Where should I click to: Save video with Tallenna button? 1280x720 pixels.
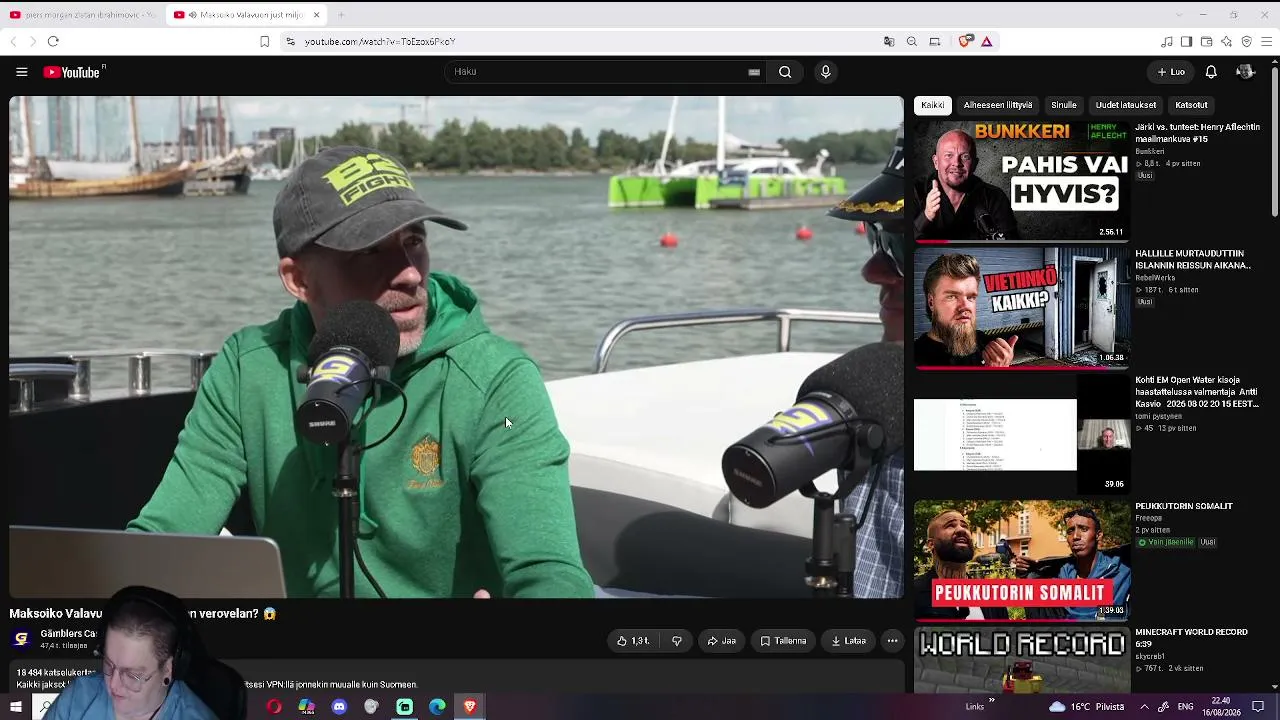pyautogui.click(x=783, y=641)
